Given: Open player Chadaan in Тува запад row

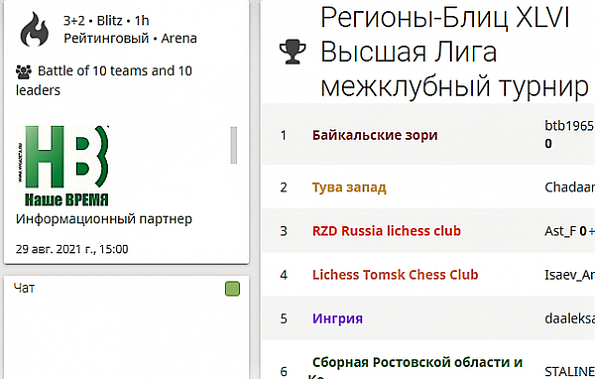Looking at the screenshot, I should [x=570, y=187].
